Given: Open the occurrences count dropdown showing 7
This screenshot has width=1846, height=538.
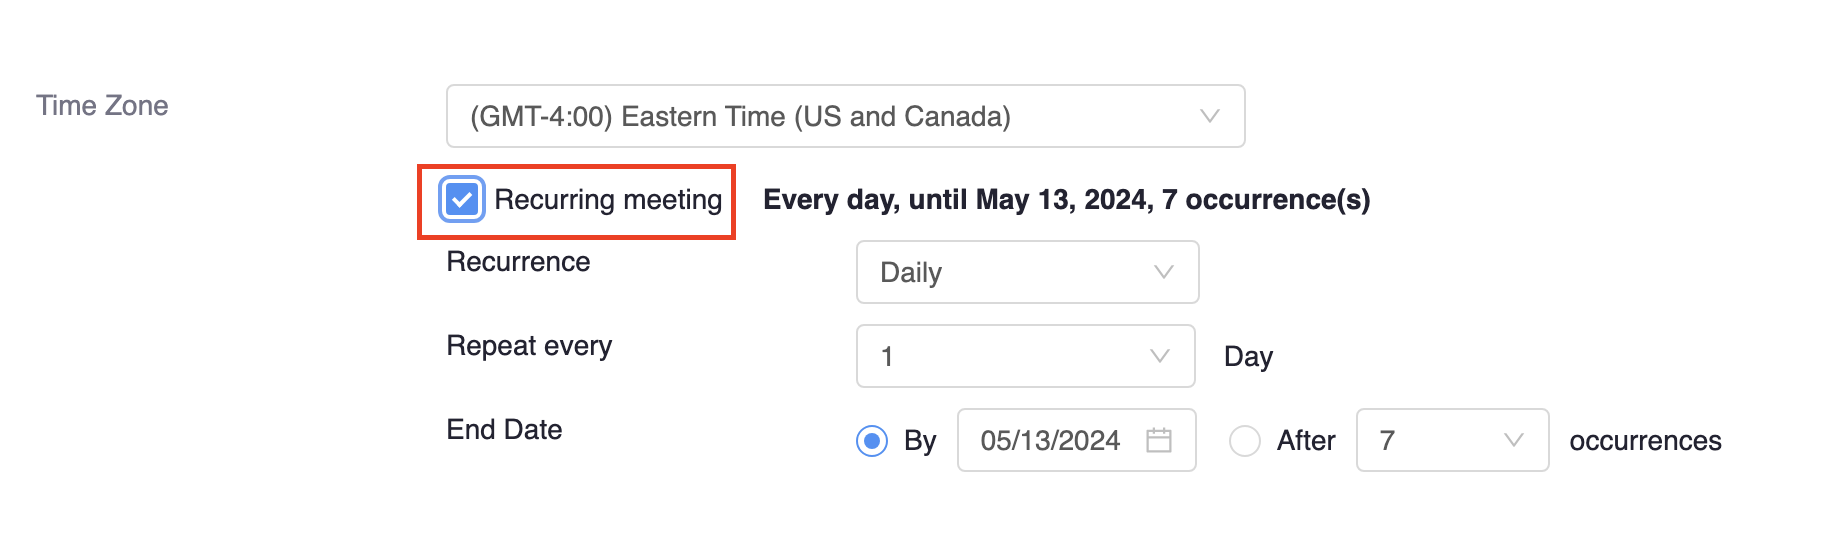Looking at the screenshot, I should point(1450,440).
